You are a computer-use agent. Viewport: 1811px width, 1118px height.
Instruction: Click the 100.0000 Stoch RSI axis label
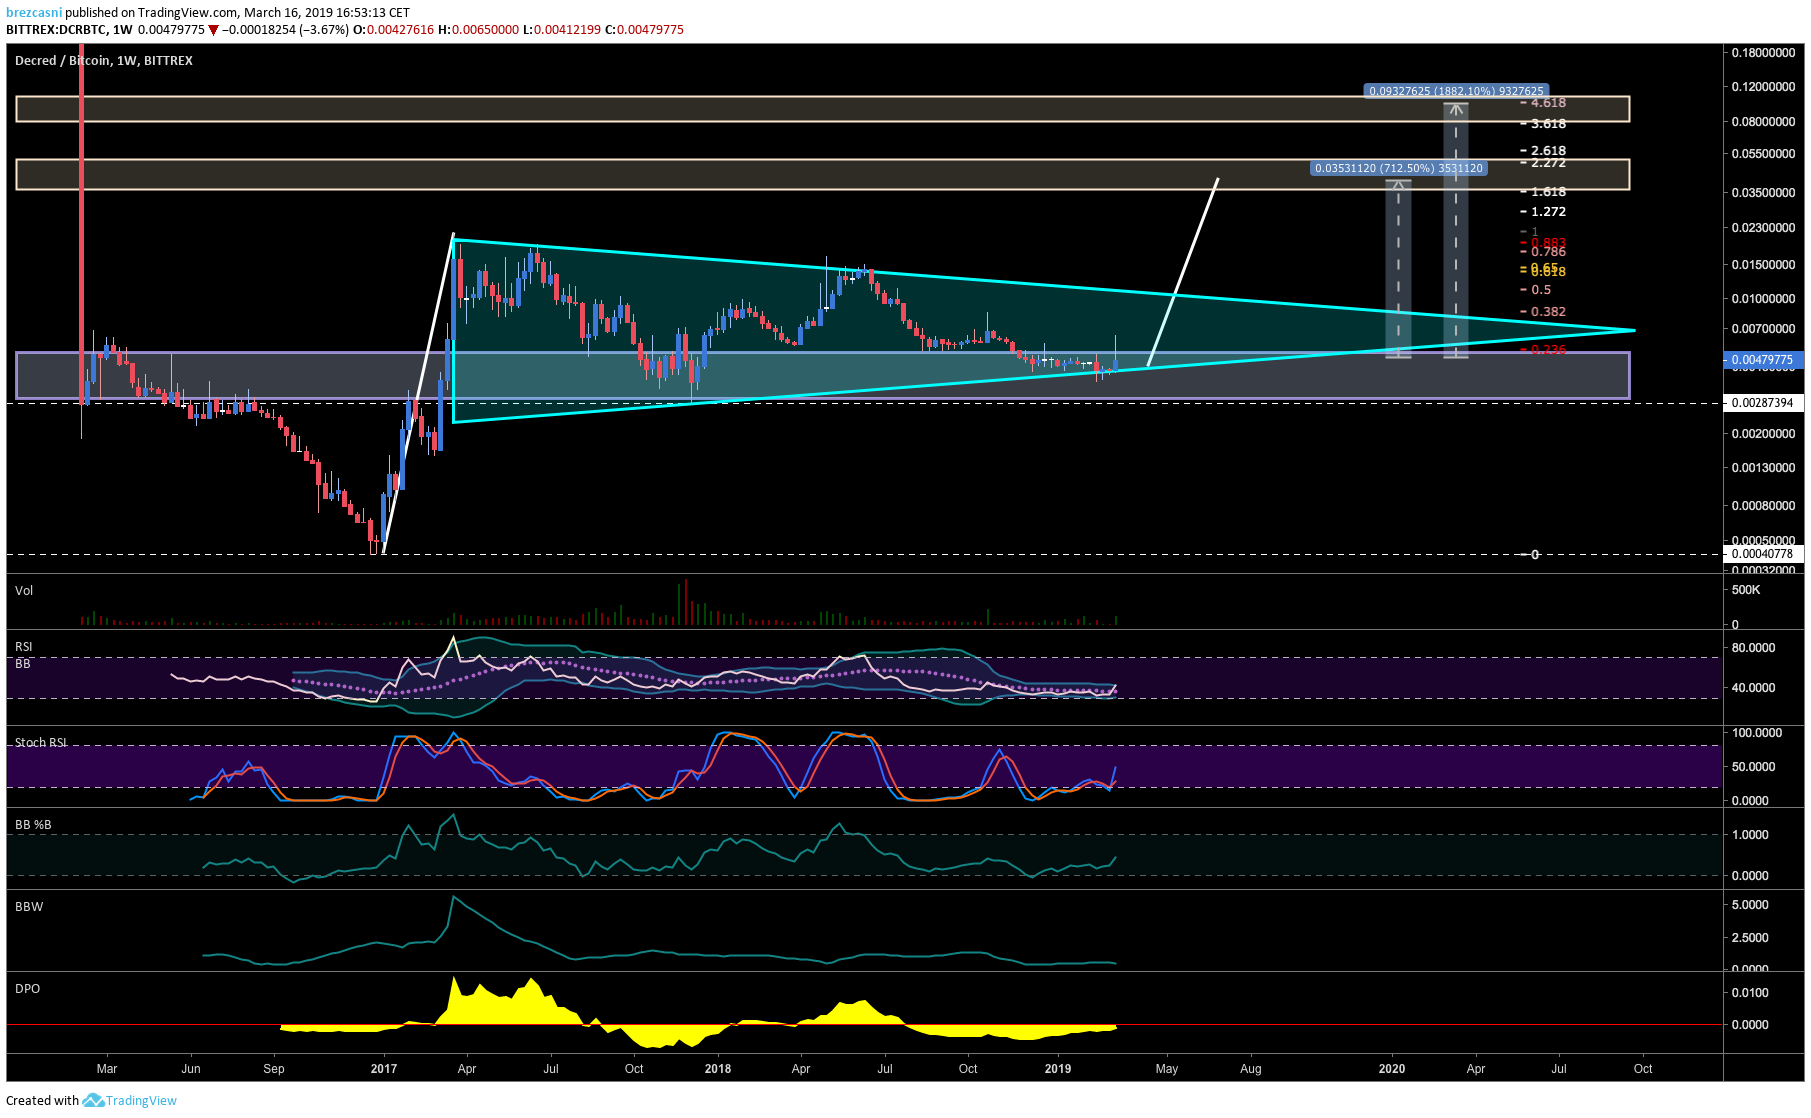[x=1757, y=733]
